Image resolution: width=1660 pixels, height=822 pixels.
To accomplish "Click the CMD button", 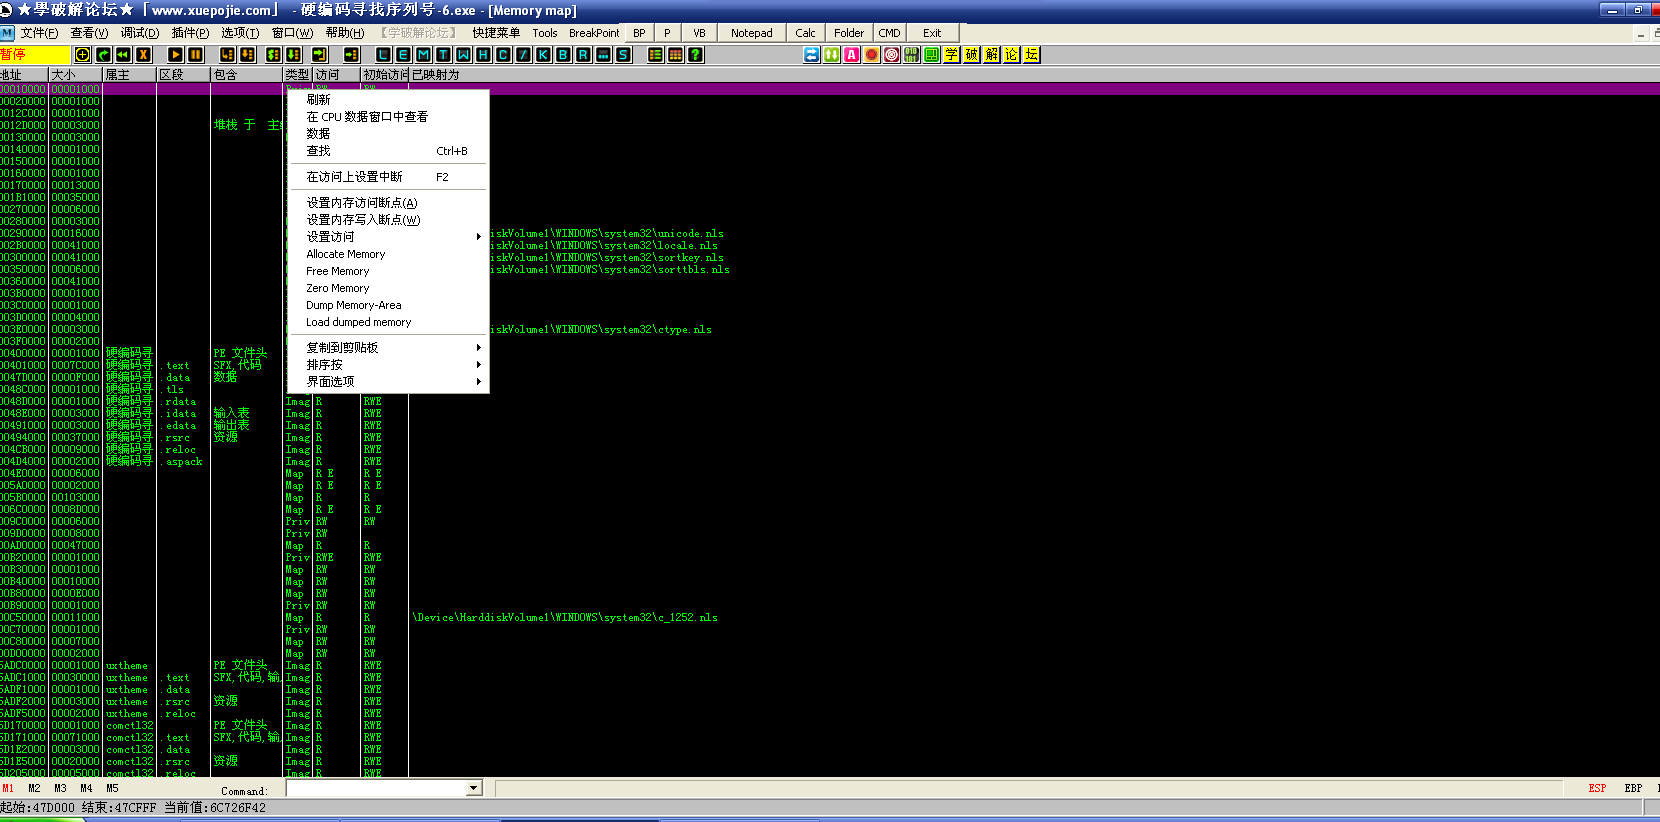I will [889, 33].
